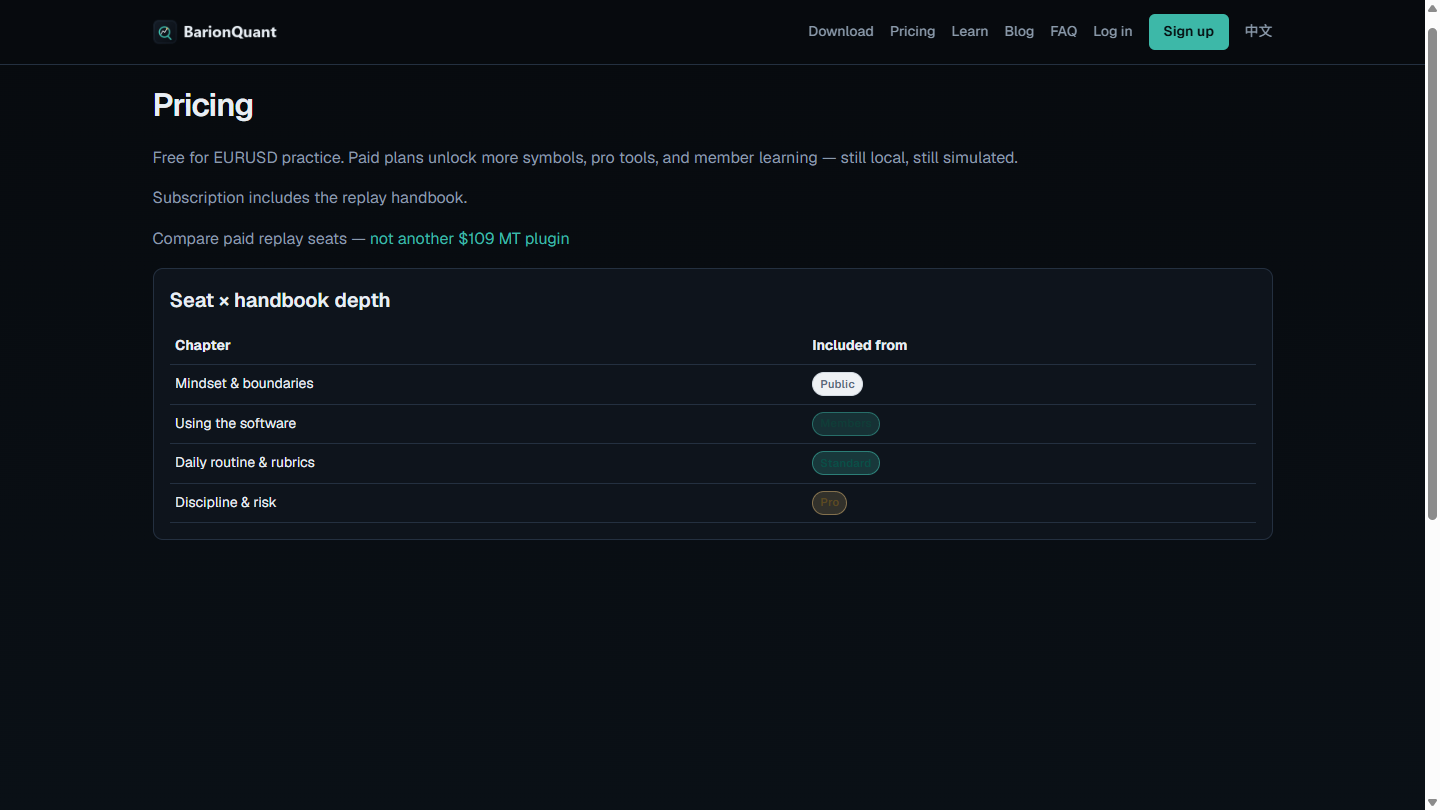Click the Members badge

pos(846,424)
